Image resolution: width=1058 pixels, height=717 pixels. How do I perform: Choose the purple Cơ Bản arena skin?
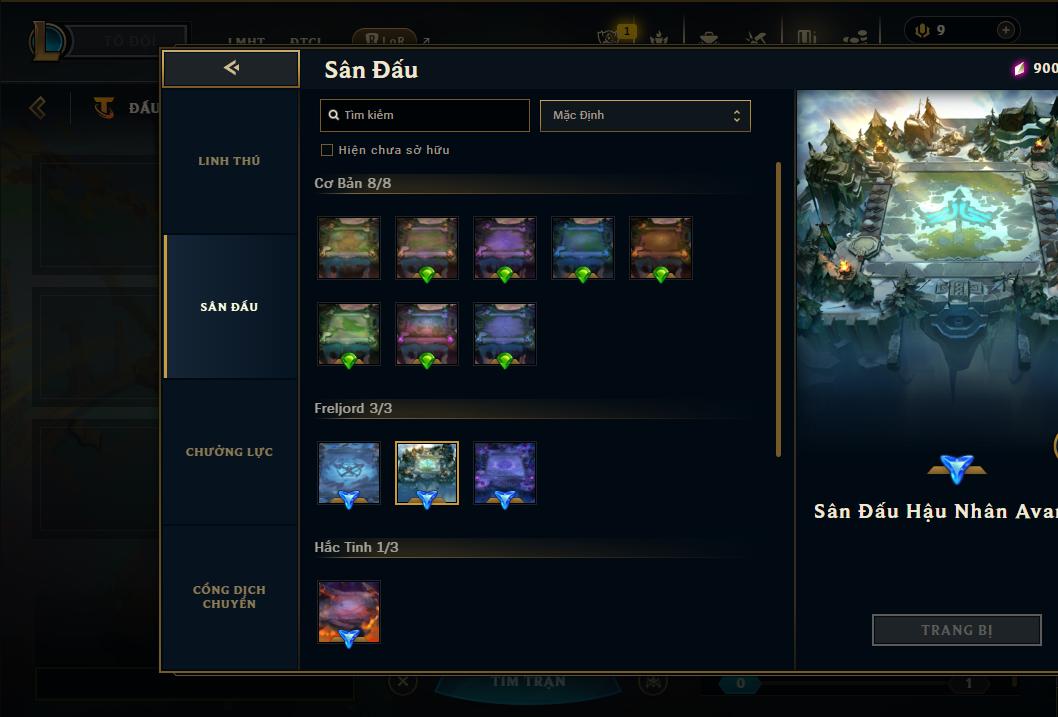(x=505, y=248)
